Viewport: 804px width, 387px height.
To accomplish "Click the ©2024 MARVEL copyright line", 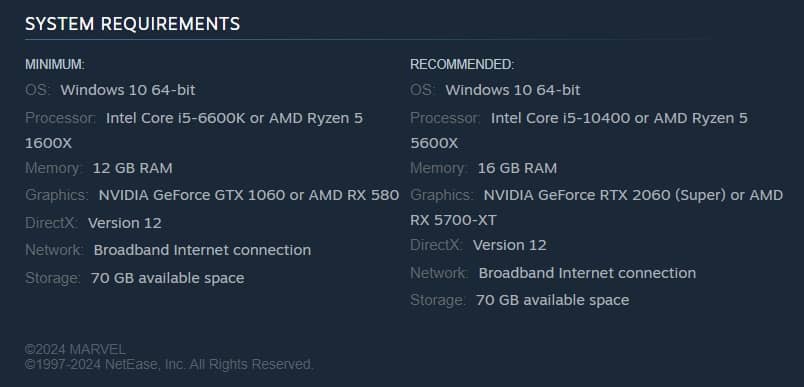I will (x=75, y=350).
